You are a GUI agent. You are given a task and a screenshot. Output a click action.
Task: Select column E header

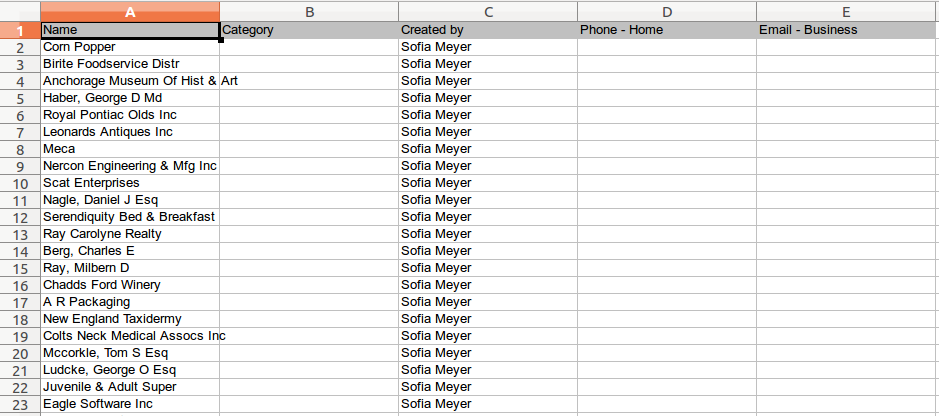846,12
